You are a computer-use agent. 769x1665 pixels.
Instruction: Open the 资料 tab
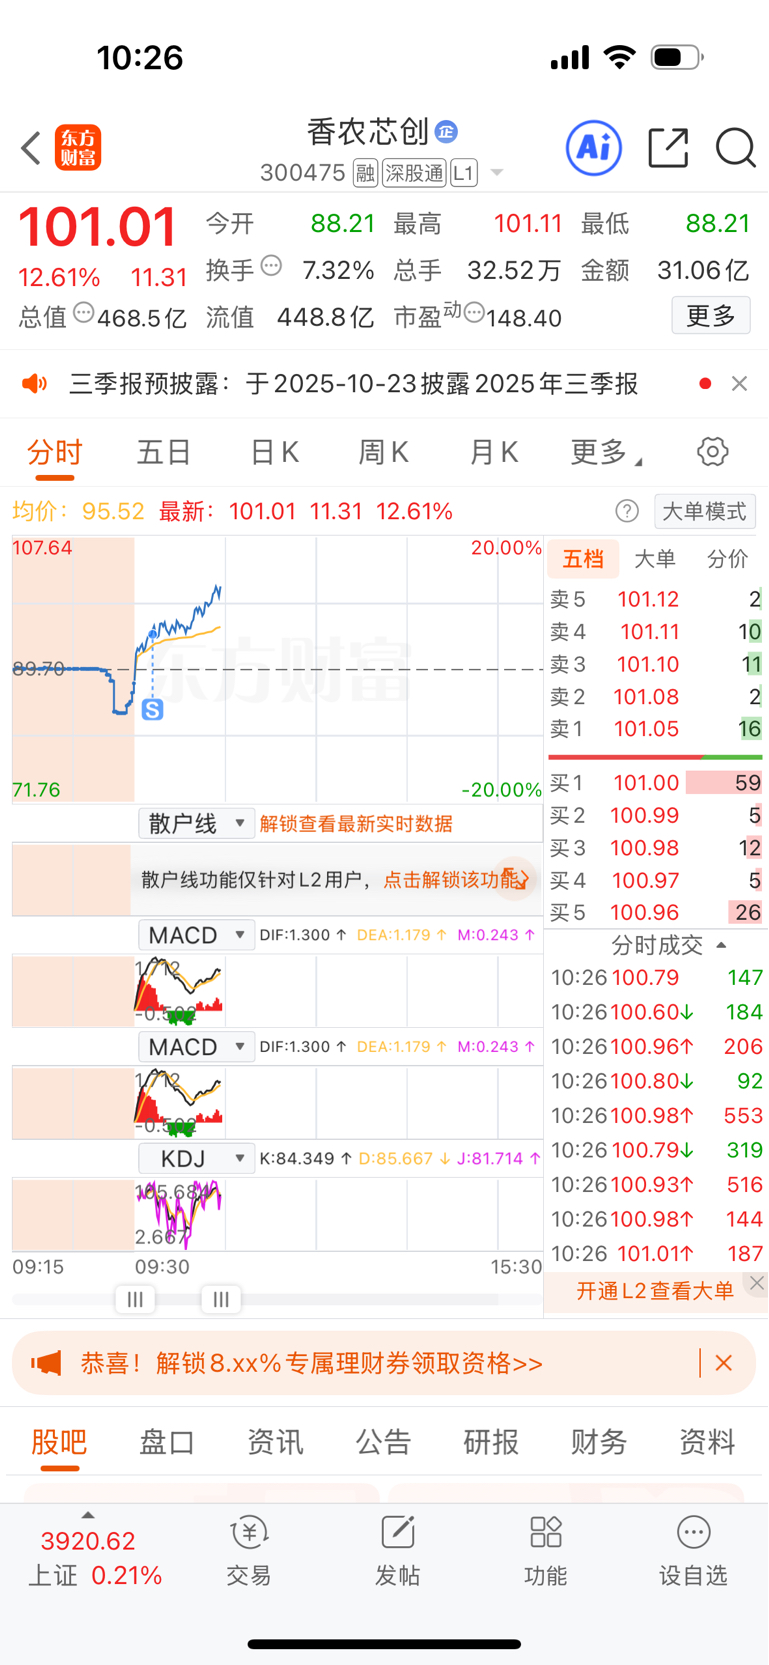707,1442
